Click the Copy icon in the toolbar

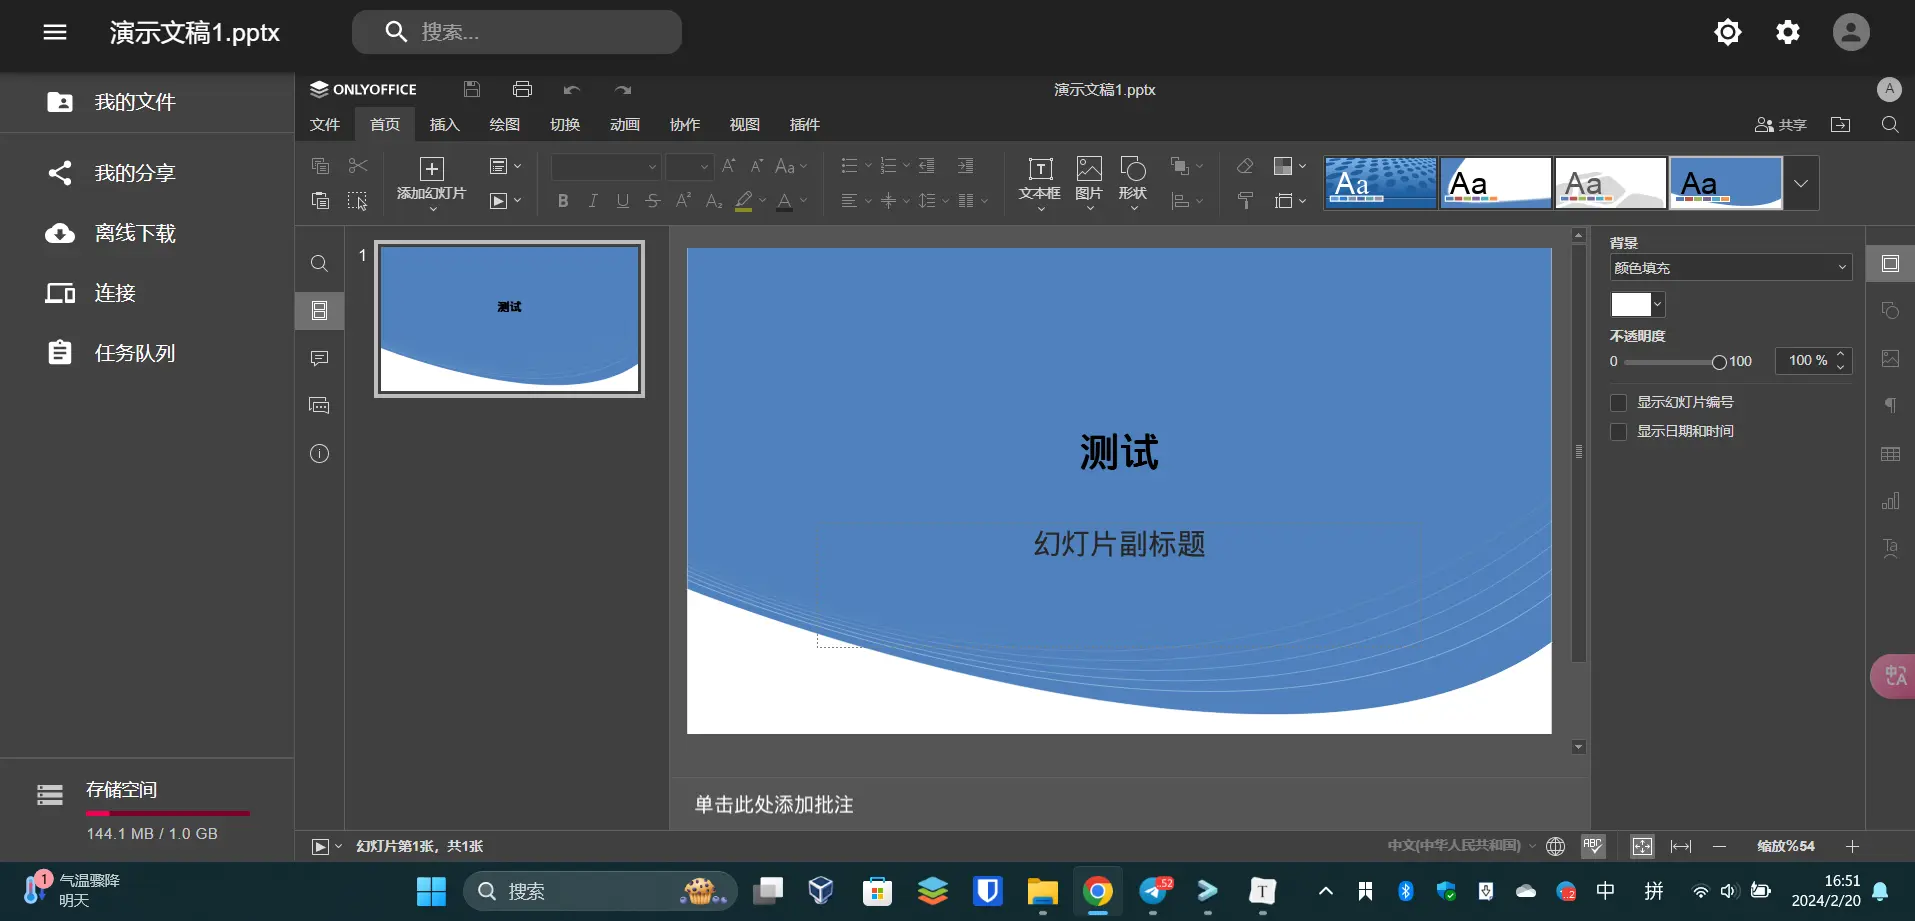click(320, 166)
